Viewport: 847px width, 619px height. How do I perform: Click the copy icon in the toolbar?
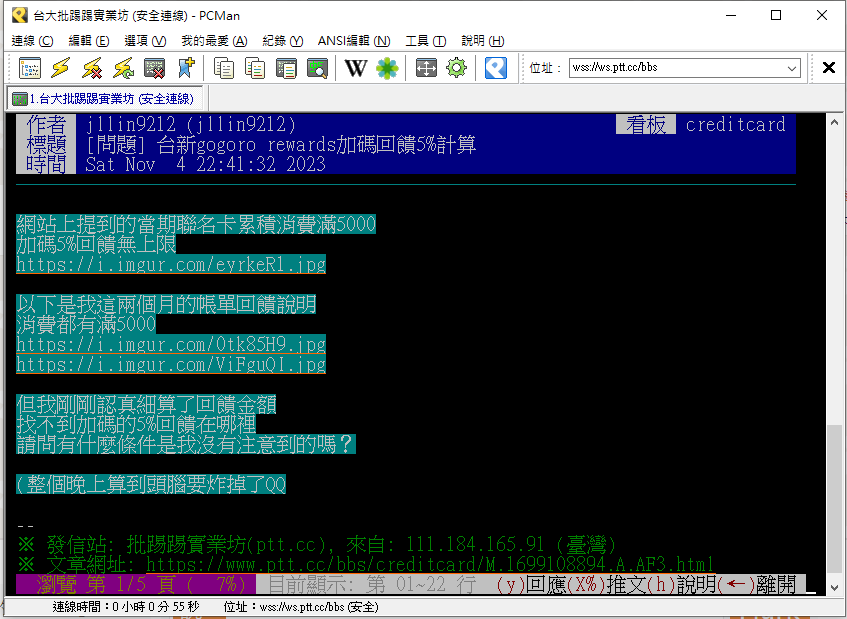pyautogui.click(x=224, y=68)
